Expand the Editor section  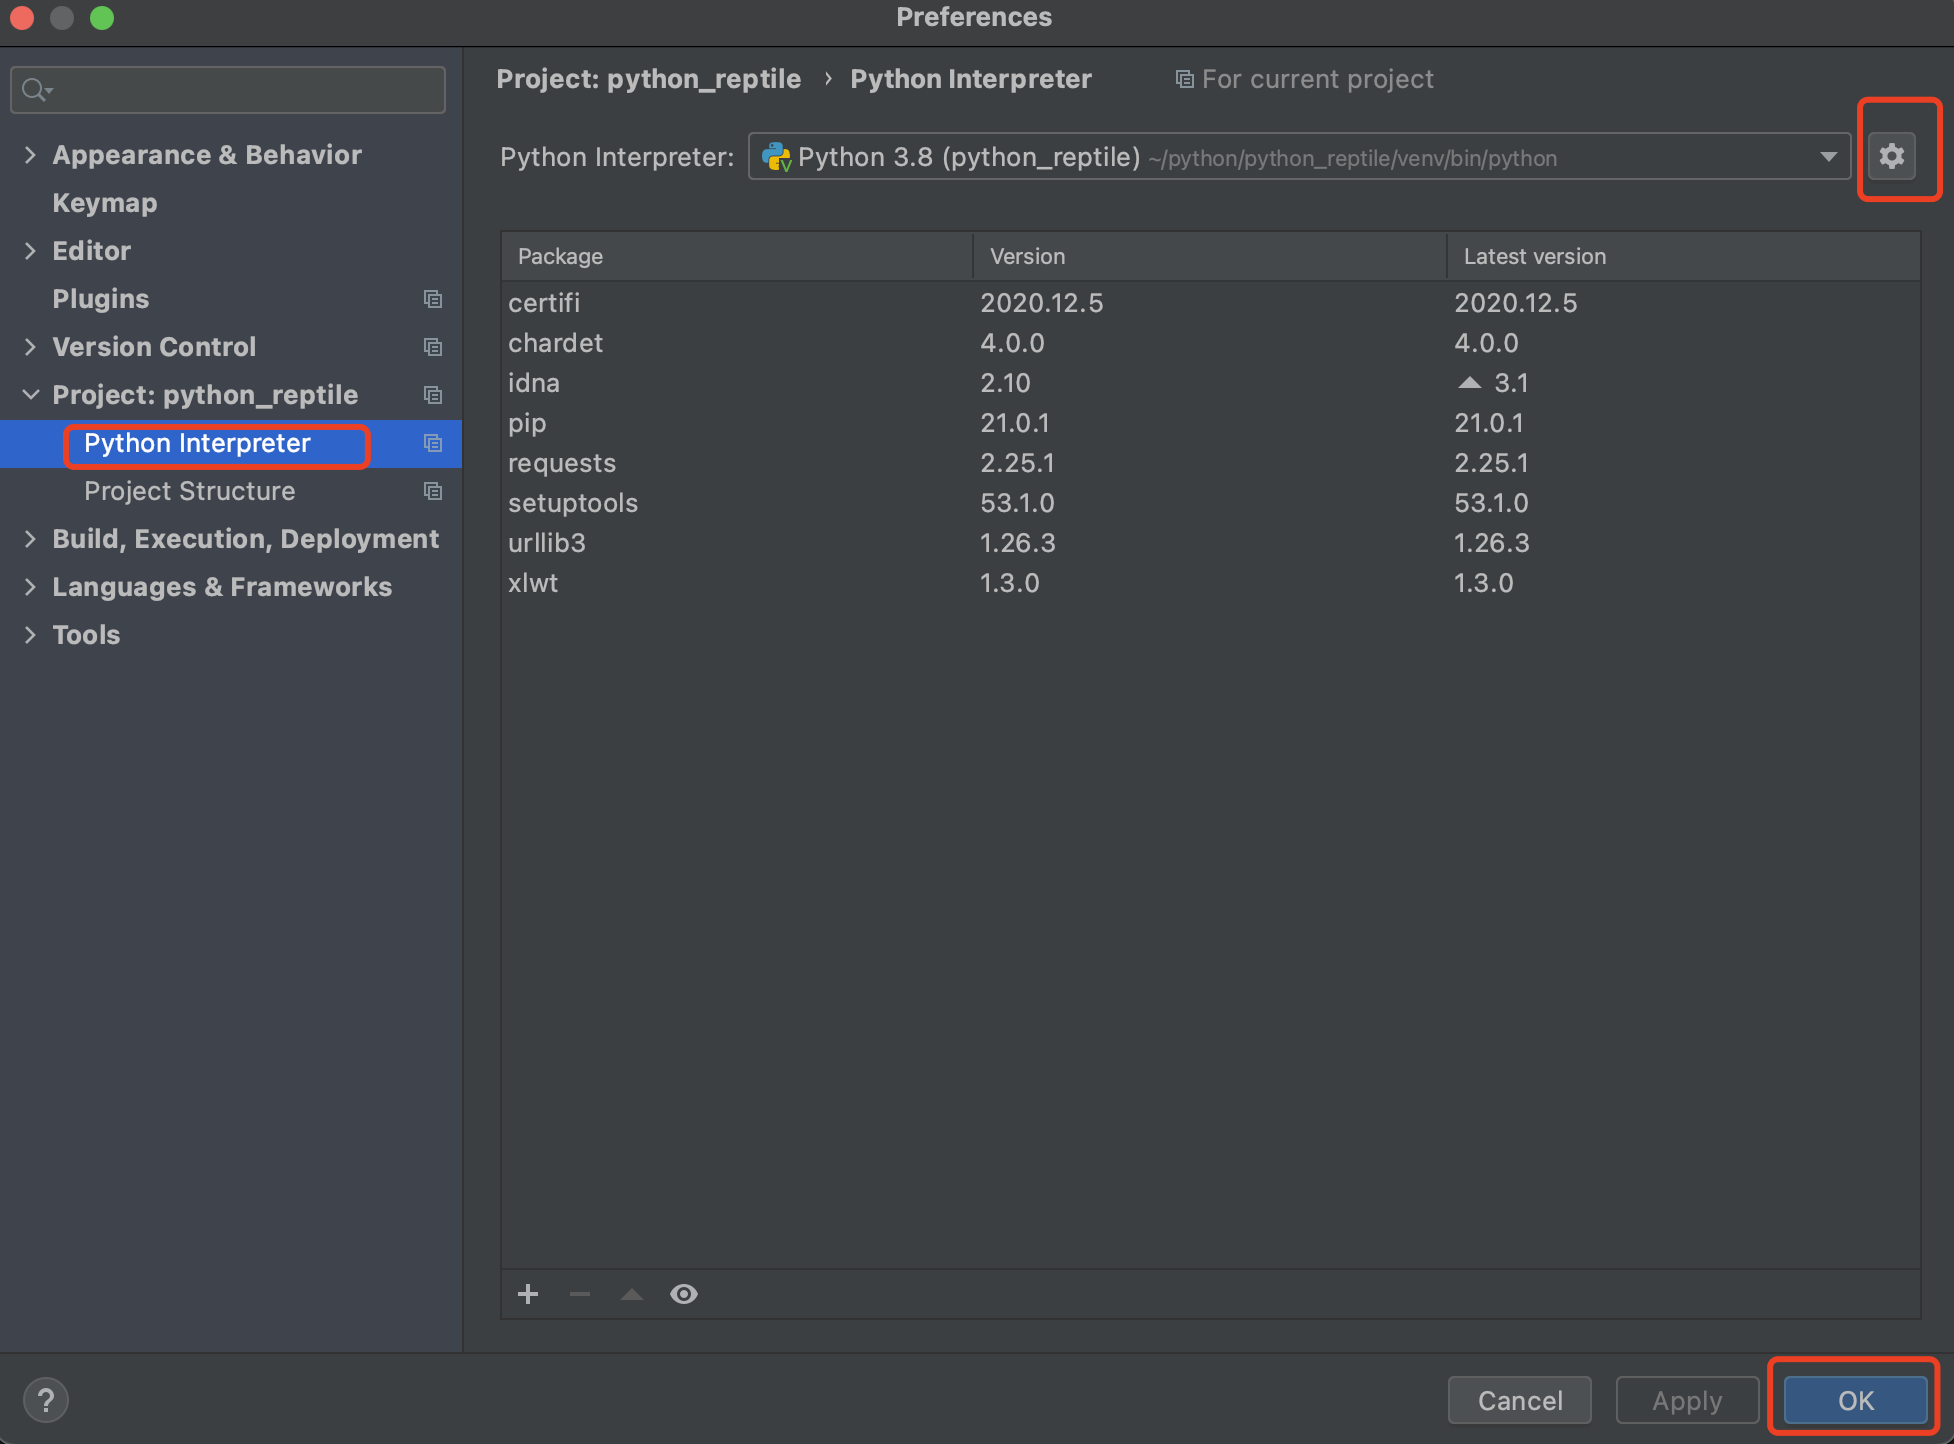tap(30, 251)
